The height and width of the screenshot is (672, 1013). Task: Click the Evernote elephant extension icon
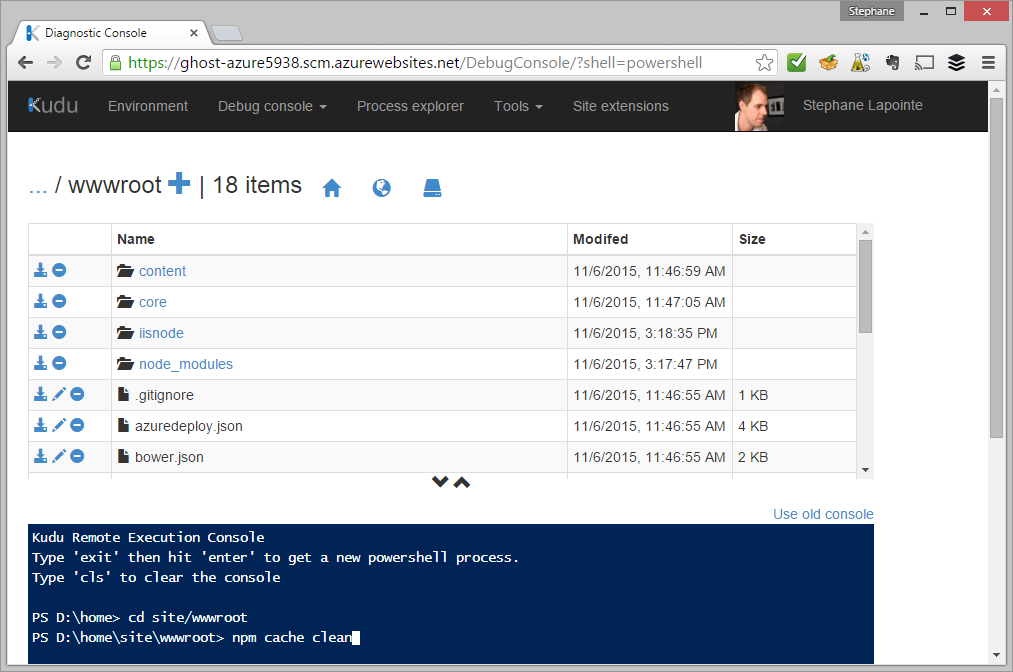(893, 63)
